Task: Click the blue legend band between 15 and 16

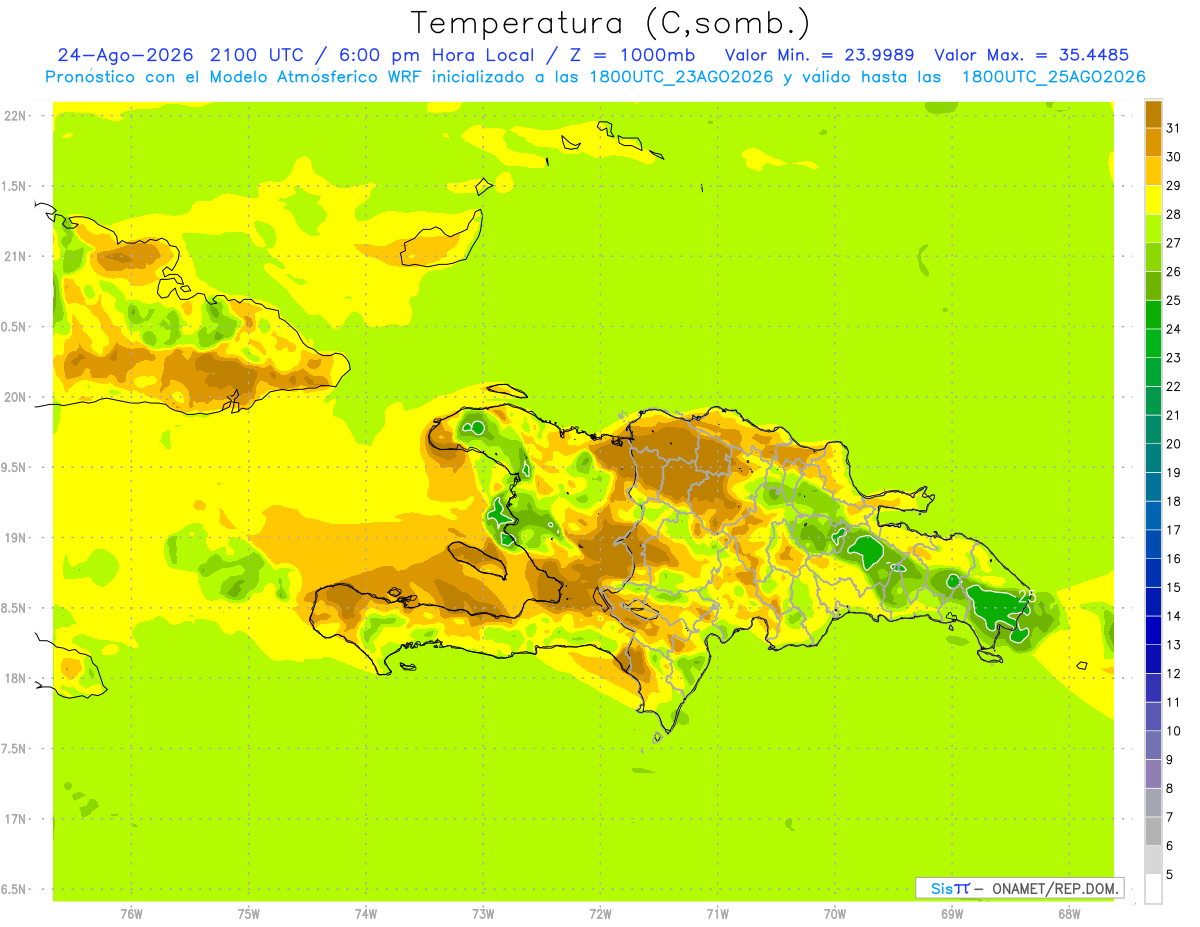Action: pos(1153,573)
